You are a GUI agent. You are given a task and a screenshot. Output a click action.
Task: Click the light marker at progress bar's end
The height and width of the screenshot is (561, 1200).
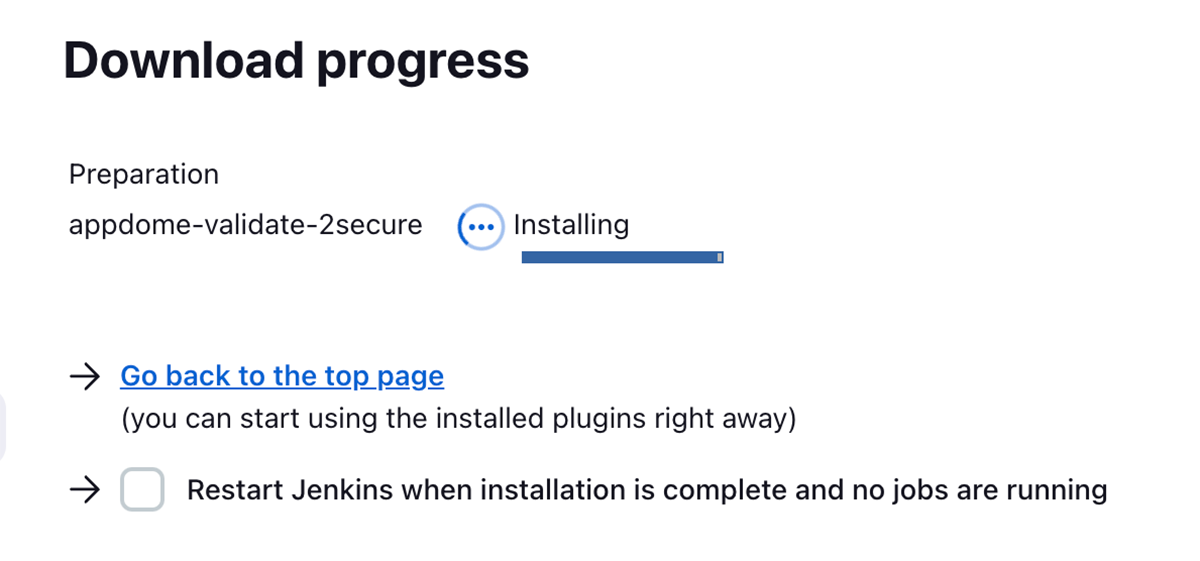click(720, 258)
